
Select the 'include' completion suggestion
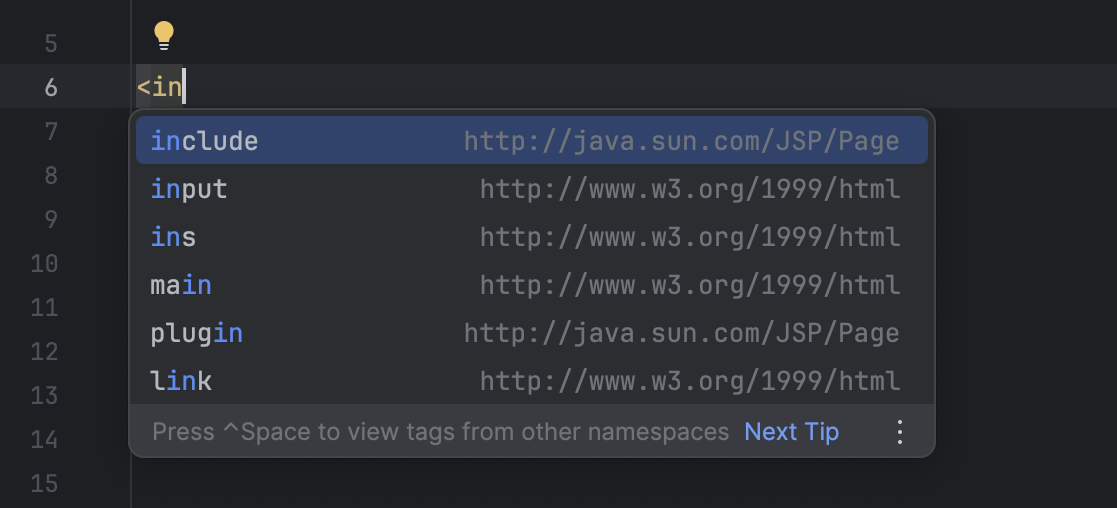click(204, 141)
